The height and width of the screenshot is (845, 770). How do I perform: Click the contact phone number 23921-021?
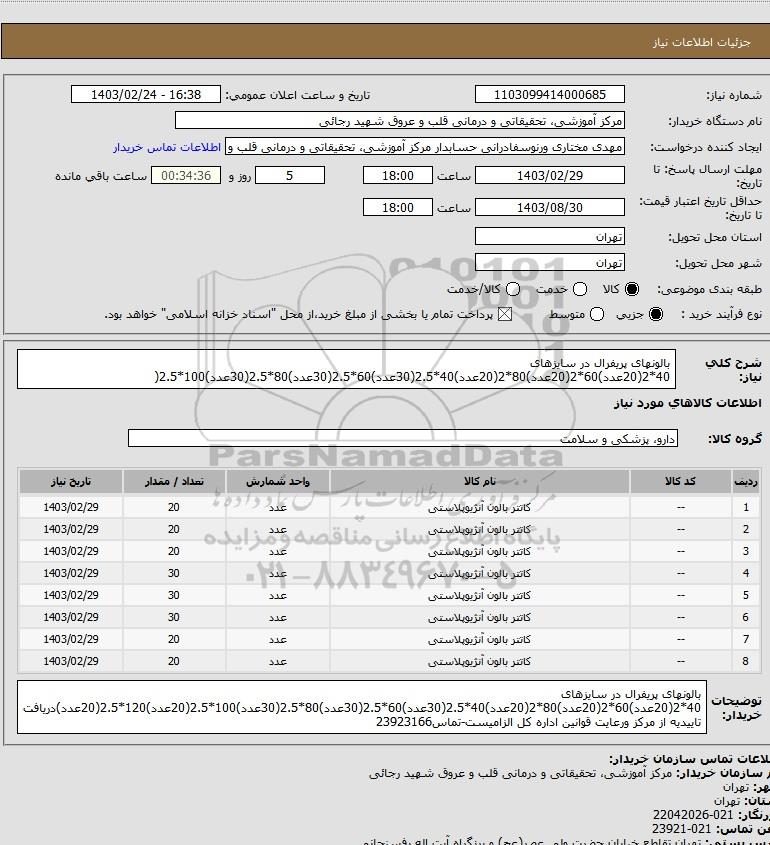[x=682, y=829]
